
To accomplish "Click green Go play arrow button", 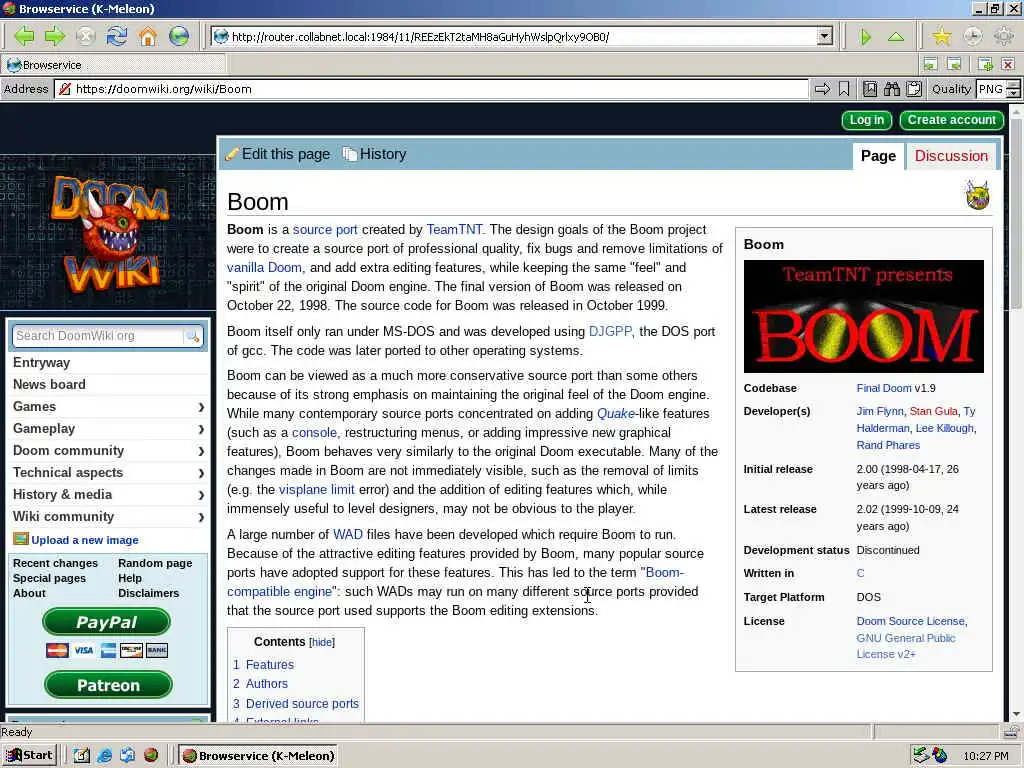I will coord(866,37).
